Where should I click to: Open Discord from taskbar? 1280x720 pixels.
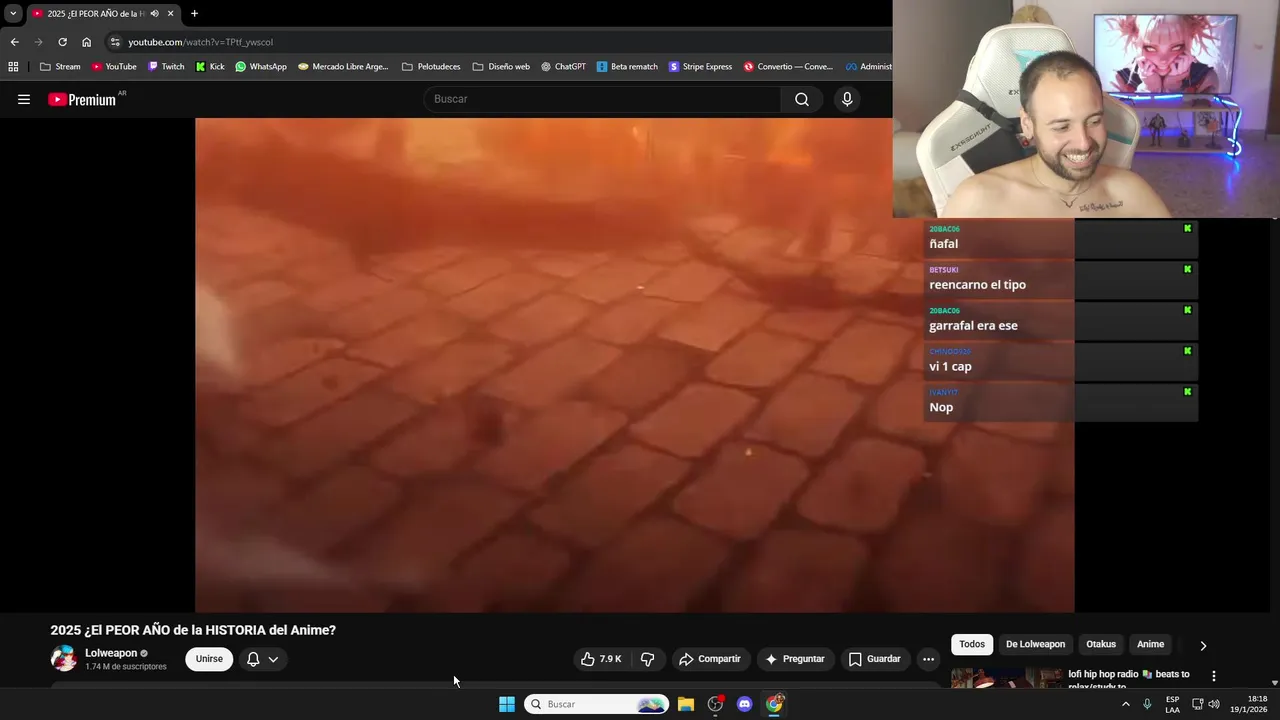[744, 704]
